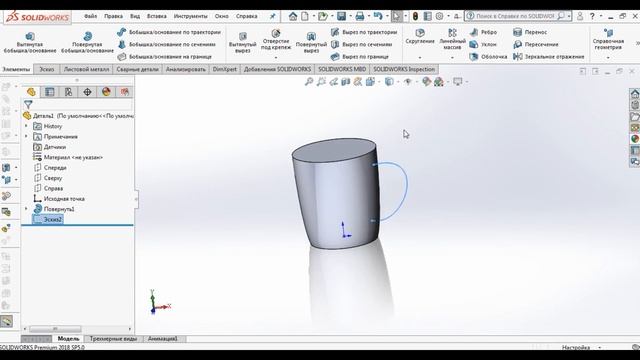Click the Линейный массив tool
The width and height of the screenshot is (640, 360).
452,39
